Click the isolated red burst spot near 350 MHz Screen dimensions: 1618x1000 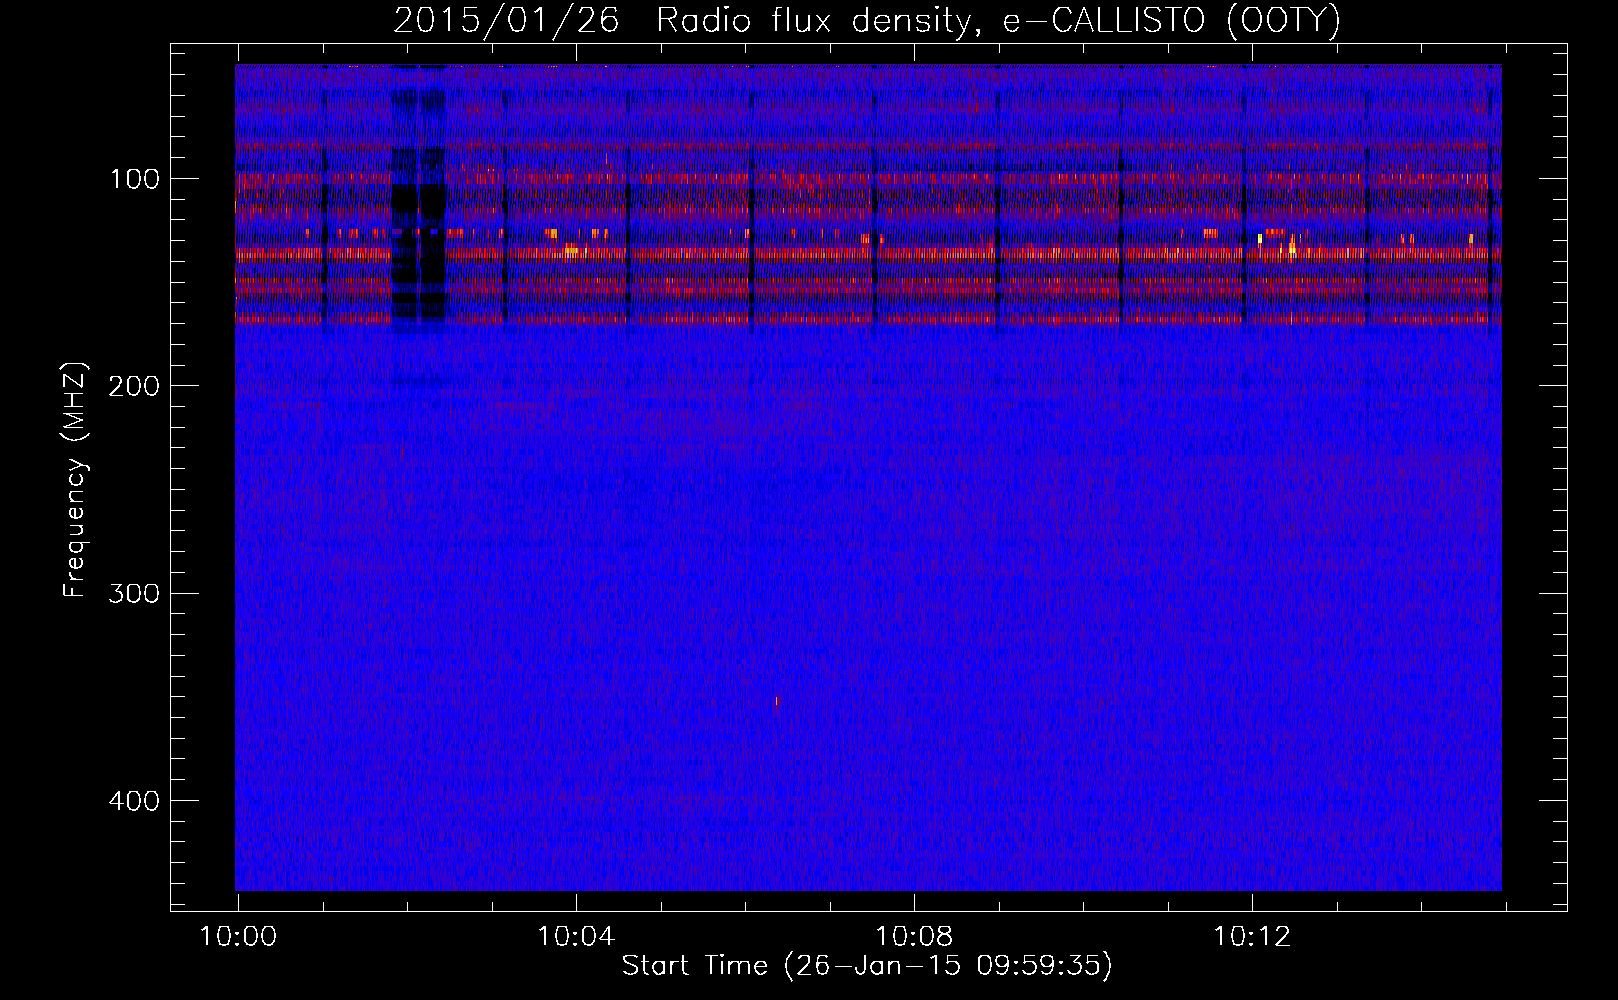pyautogui.click(x=777, y=702)
